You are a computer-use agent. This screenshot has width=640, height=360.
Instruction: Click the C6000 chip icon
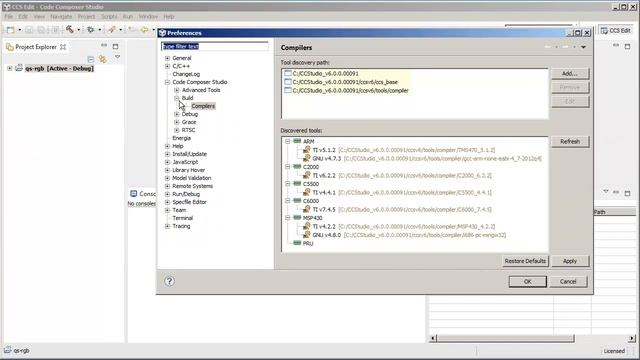pyautogui.click(x=297, y=200)
